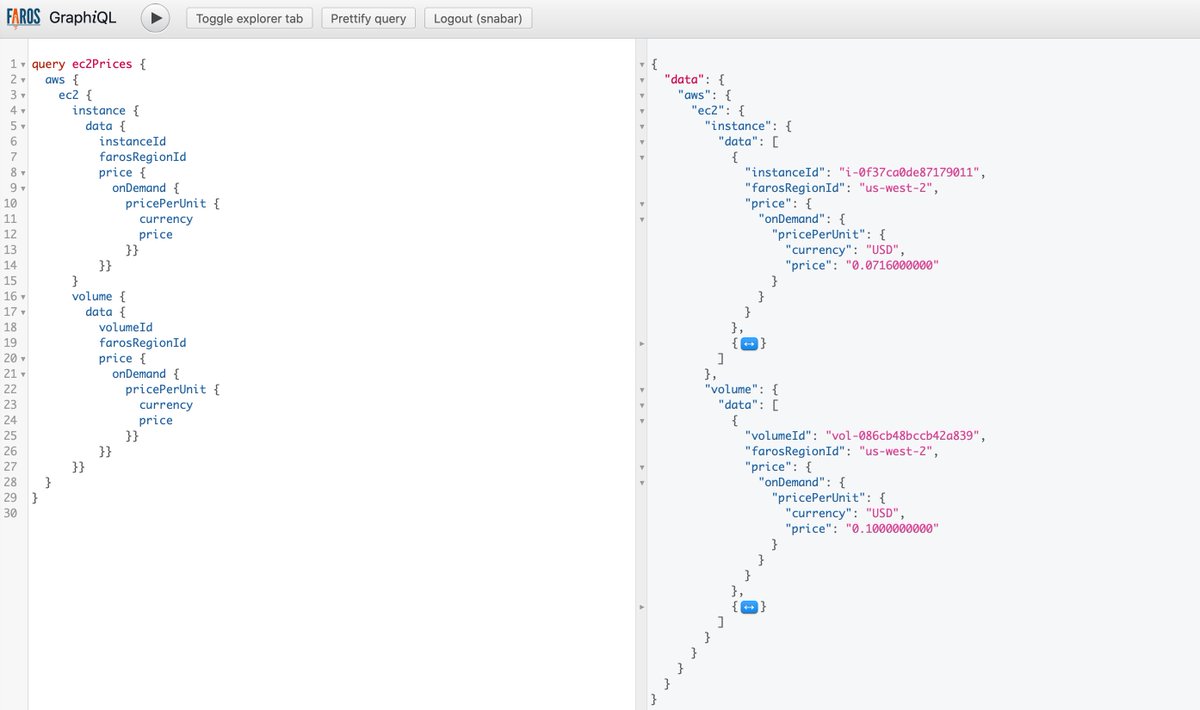Collapse the "data" root fold arrow in results
1200x710 pixels.
(642, 80)
